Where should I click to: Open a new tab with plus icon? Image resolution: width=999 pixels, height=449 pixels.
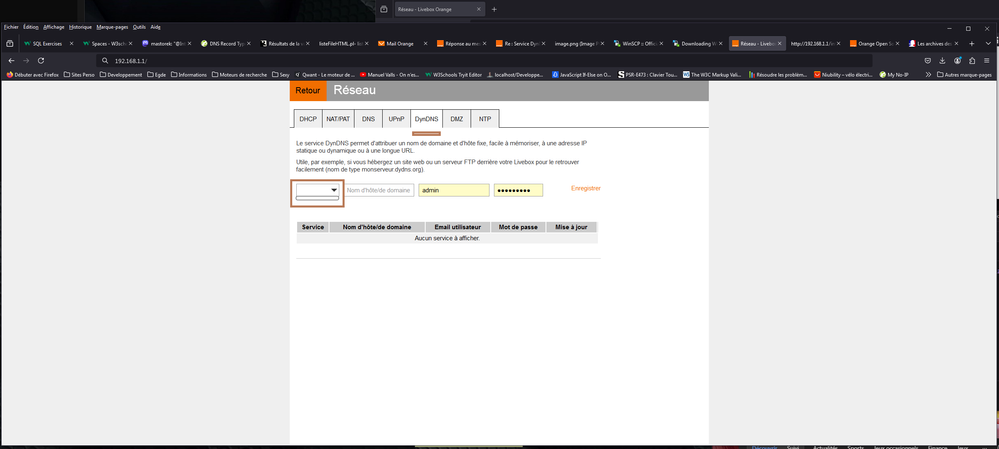coord(971,44)
